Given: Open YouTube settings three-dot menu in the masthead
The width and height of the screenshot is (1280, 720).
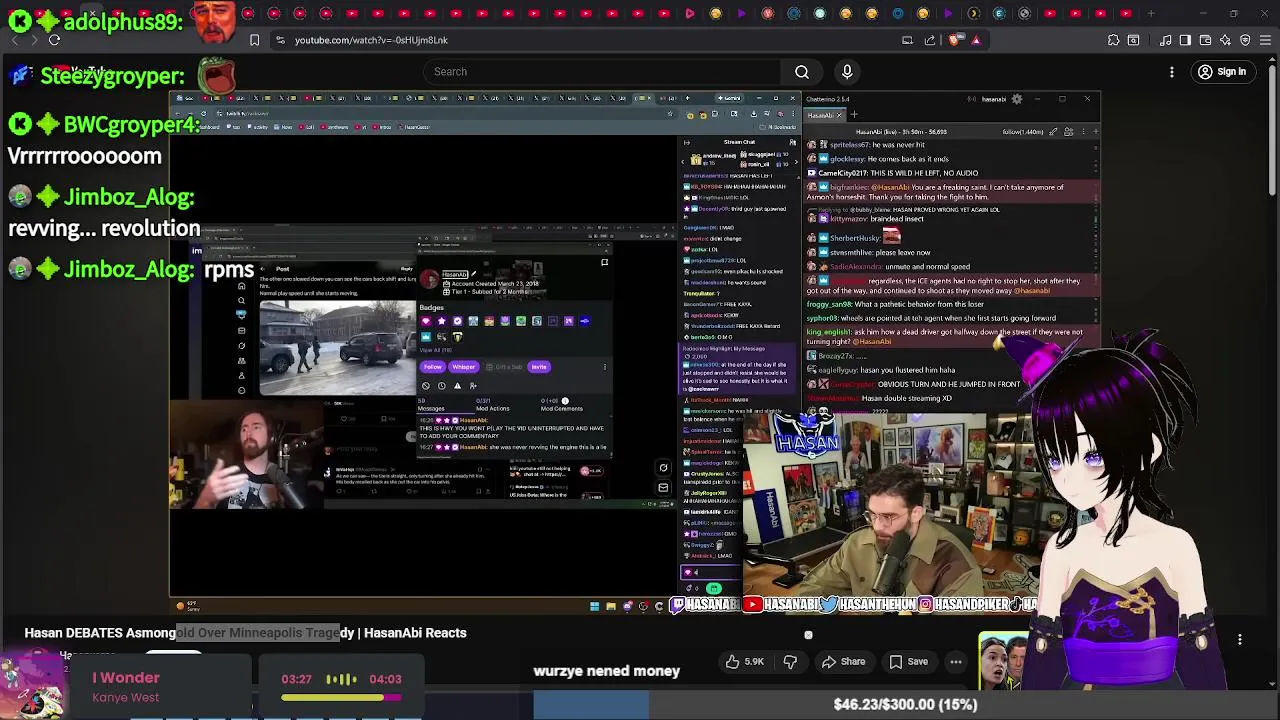Looking at the screenshot, I should [1172, 72].
